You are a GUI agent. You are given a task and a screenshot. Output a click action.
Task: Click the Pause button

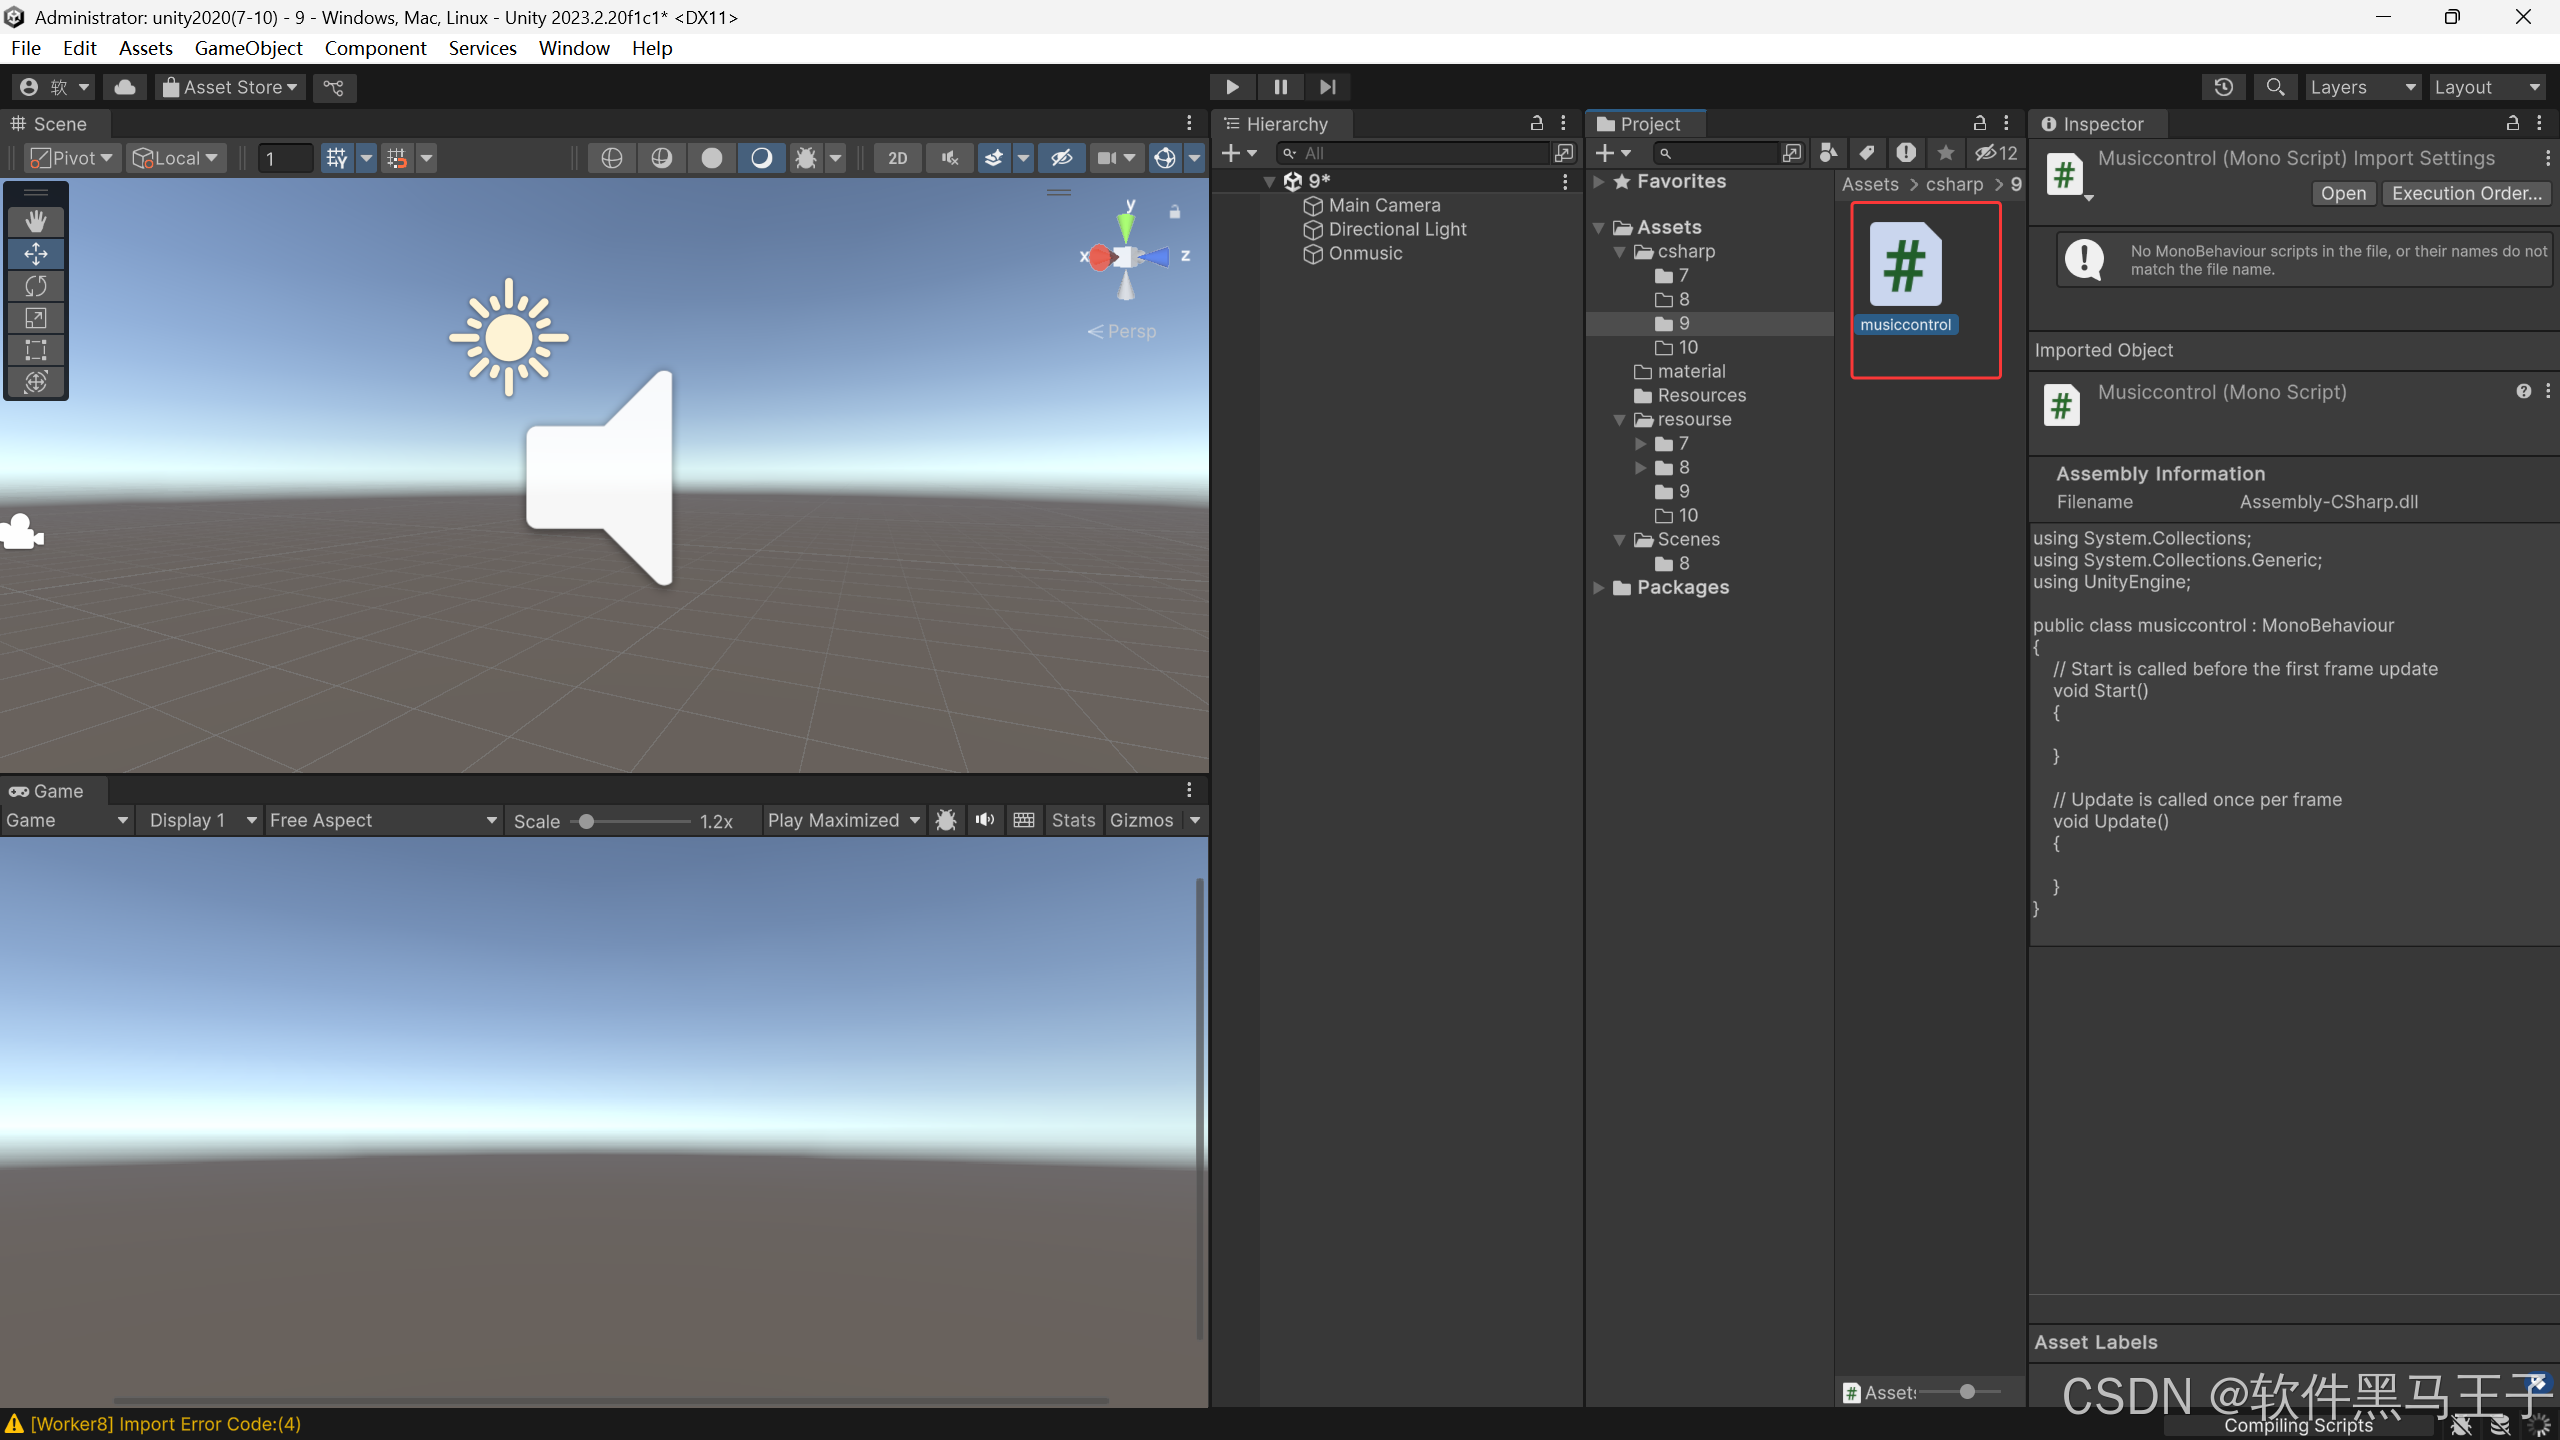click(x=1280, y=87)
